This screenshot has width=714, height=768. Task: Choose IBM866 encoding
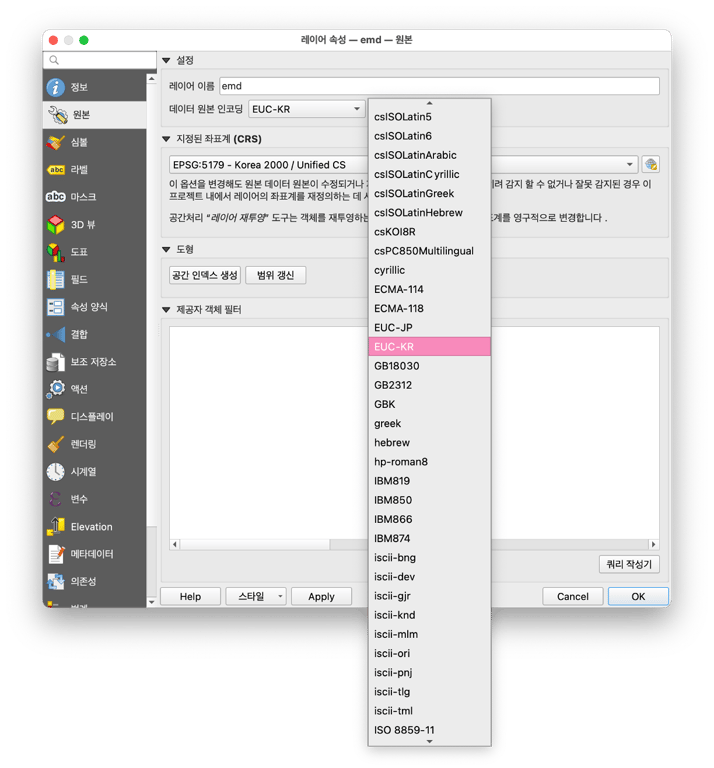pyautogui.click(x=429, y=519)
